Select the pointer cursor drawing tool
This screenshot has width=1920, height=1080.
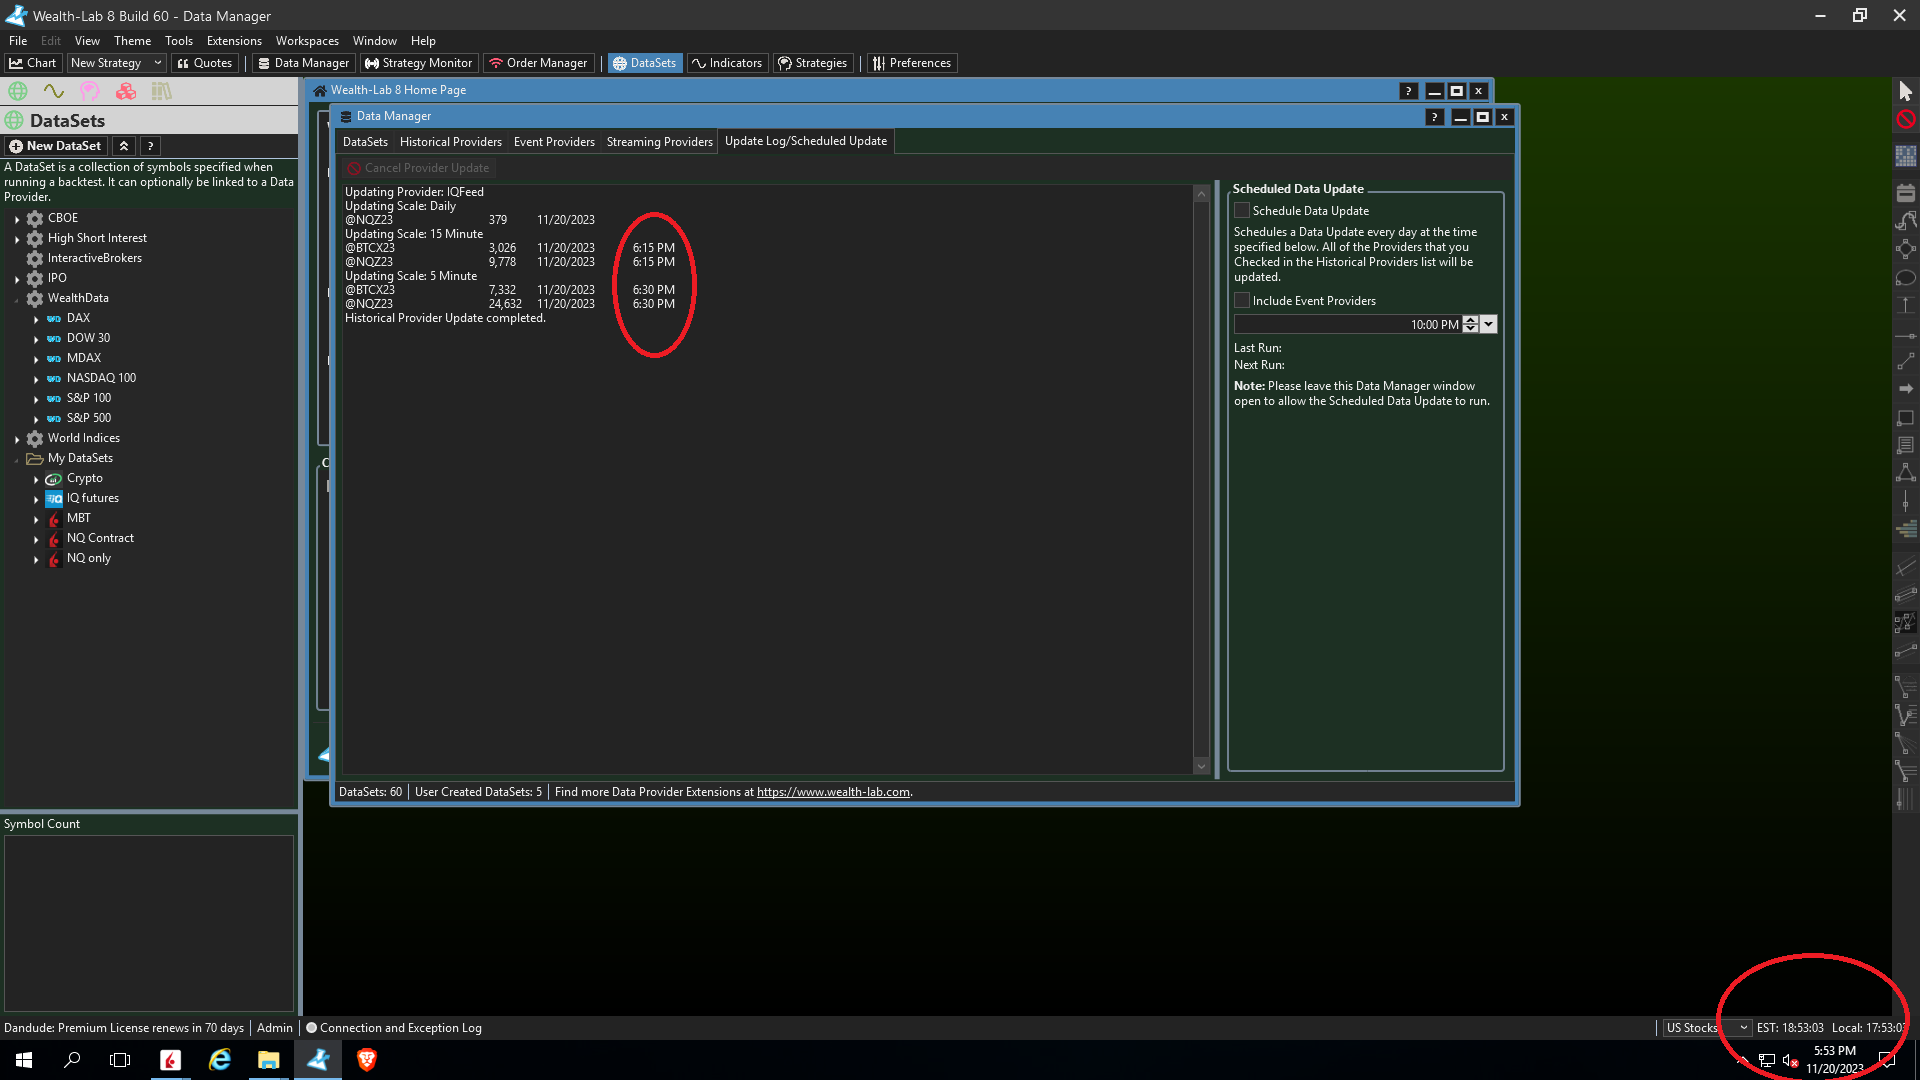coord(1906,91)
